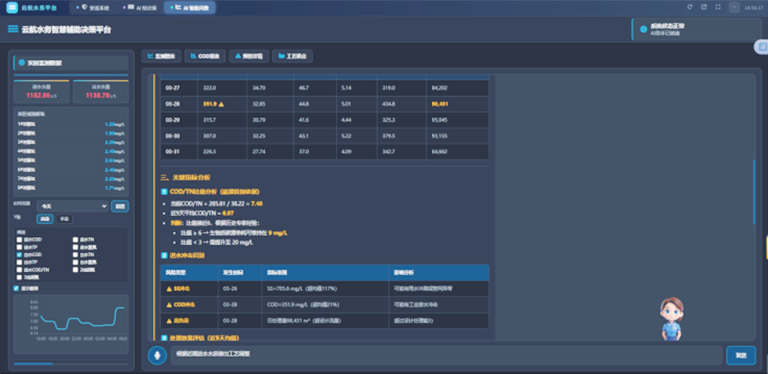Image resolution: width=768 pixels, height=374 pixels.
Task: Select the 自动 Y-axis option
Action: 45,219
